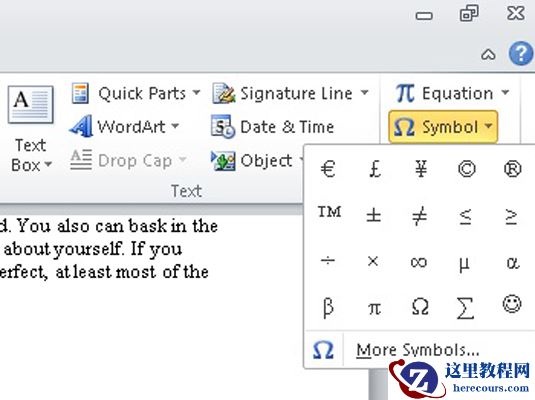
Task: Collapse the Symbol dropdown button
Action: point(443,127)
